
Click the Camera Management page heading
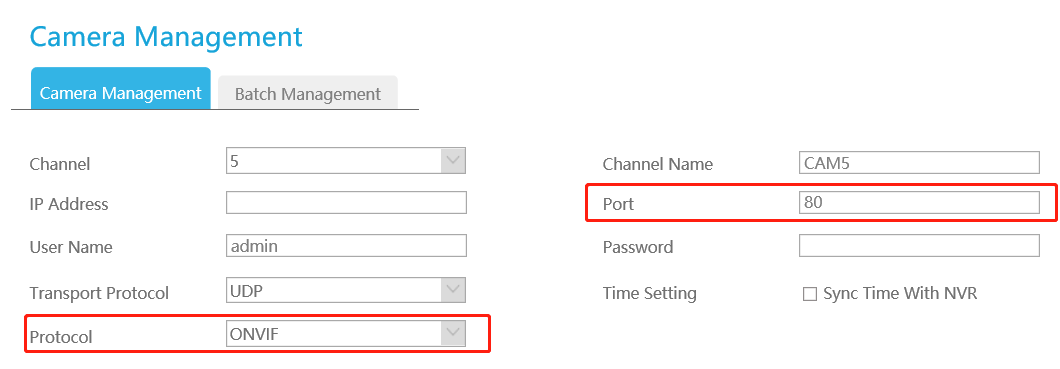[166, 36]
